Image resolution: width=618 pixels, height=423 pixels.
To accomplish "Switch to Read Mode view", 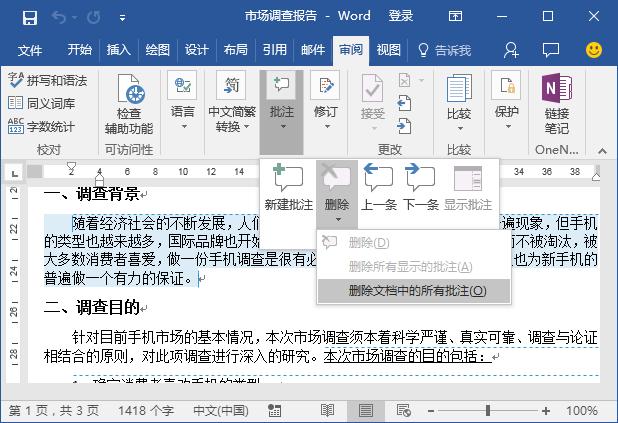I will pos(328,411).
